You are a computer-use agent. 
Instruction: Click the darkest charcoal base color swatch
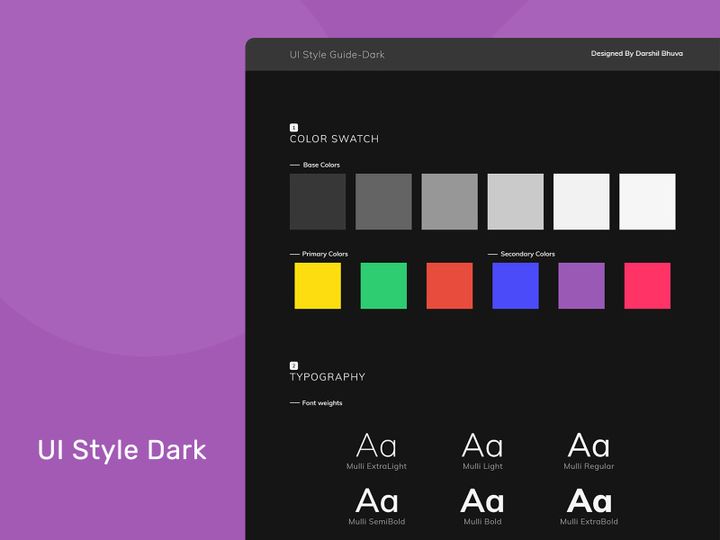click(x=318, y=202)
